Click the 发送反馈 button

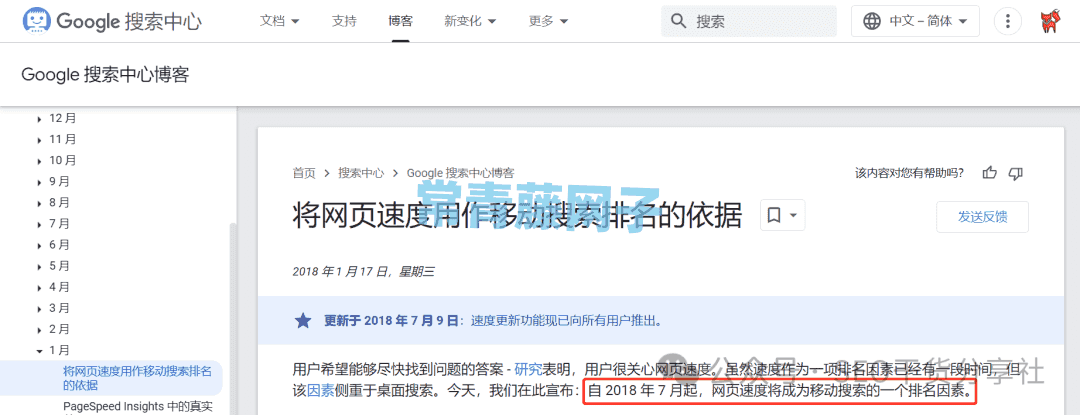[982, 217]
